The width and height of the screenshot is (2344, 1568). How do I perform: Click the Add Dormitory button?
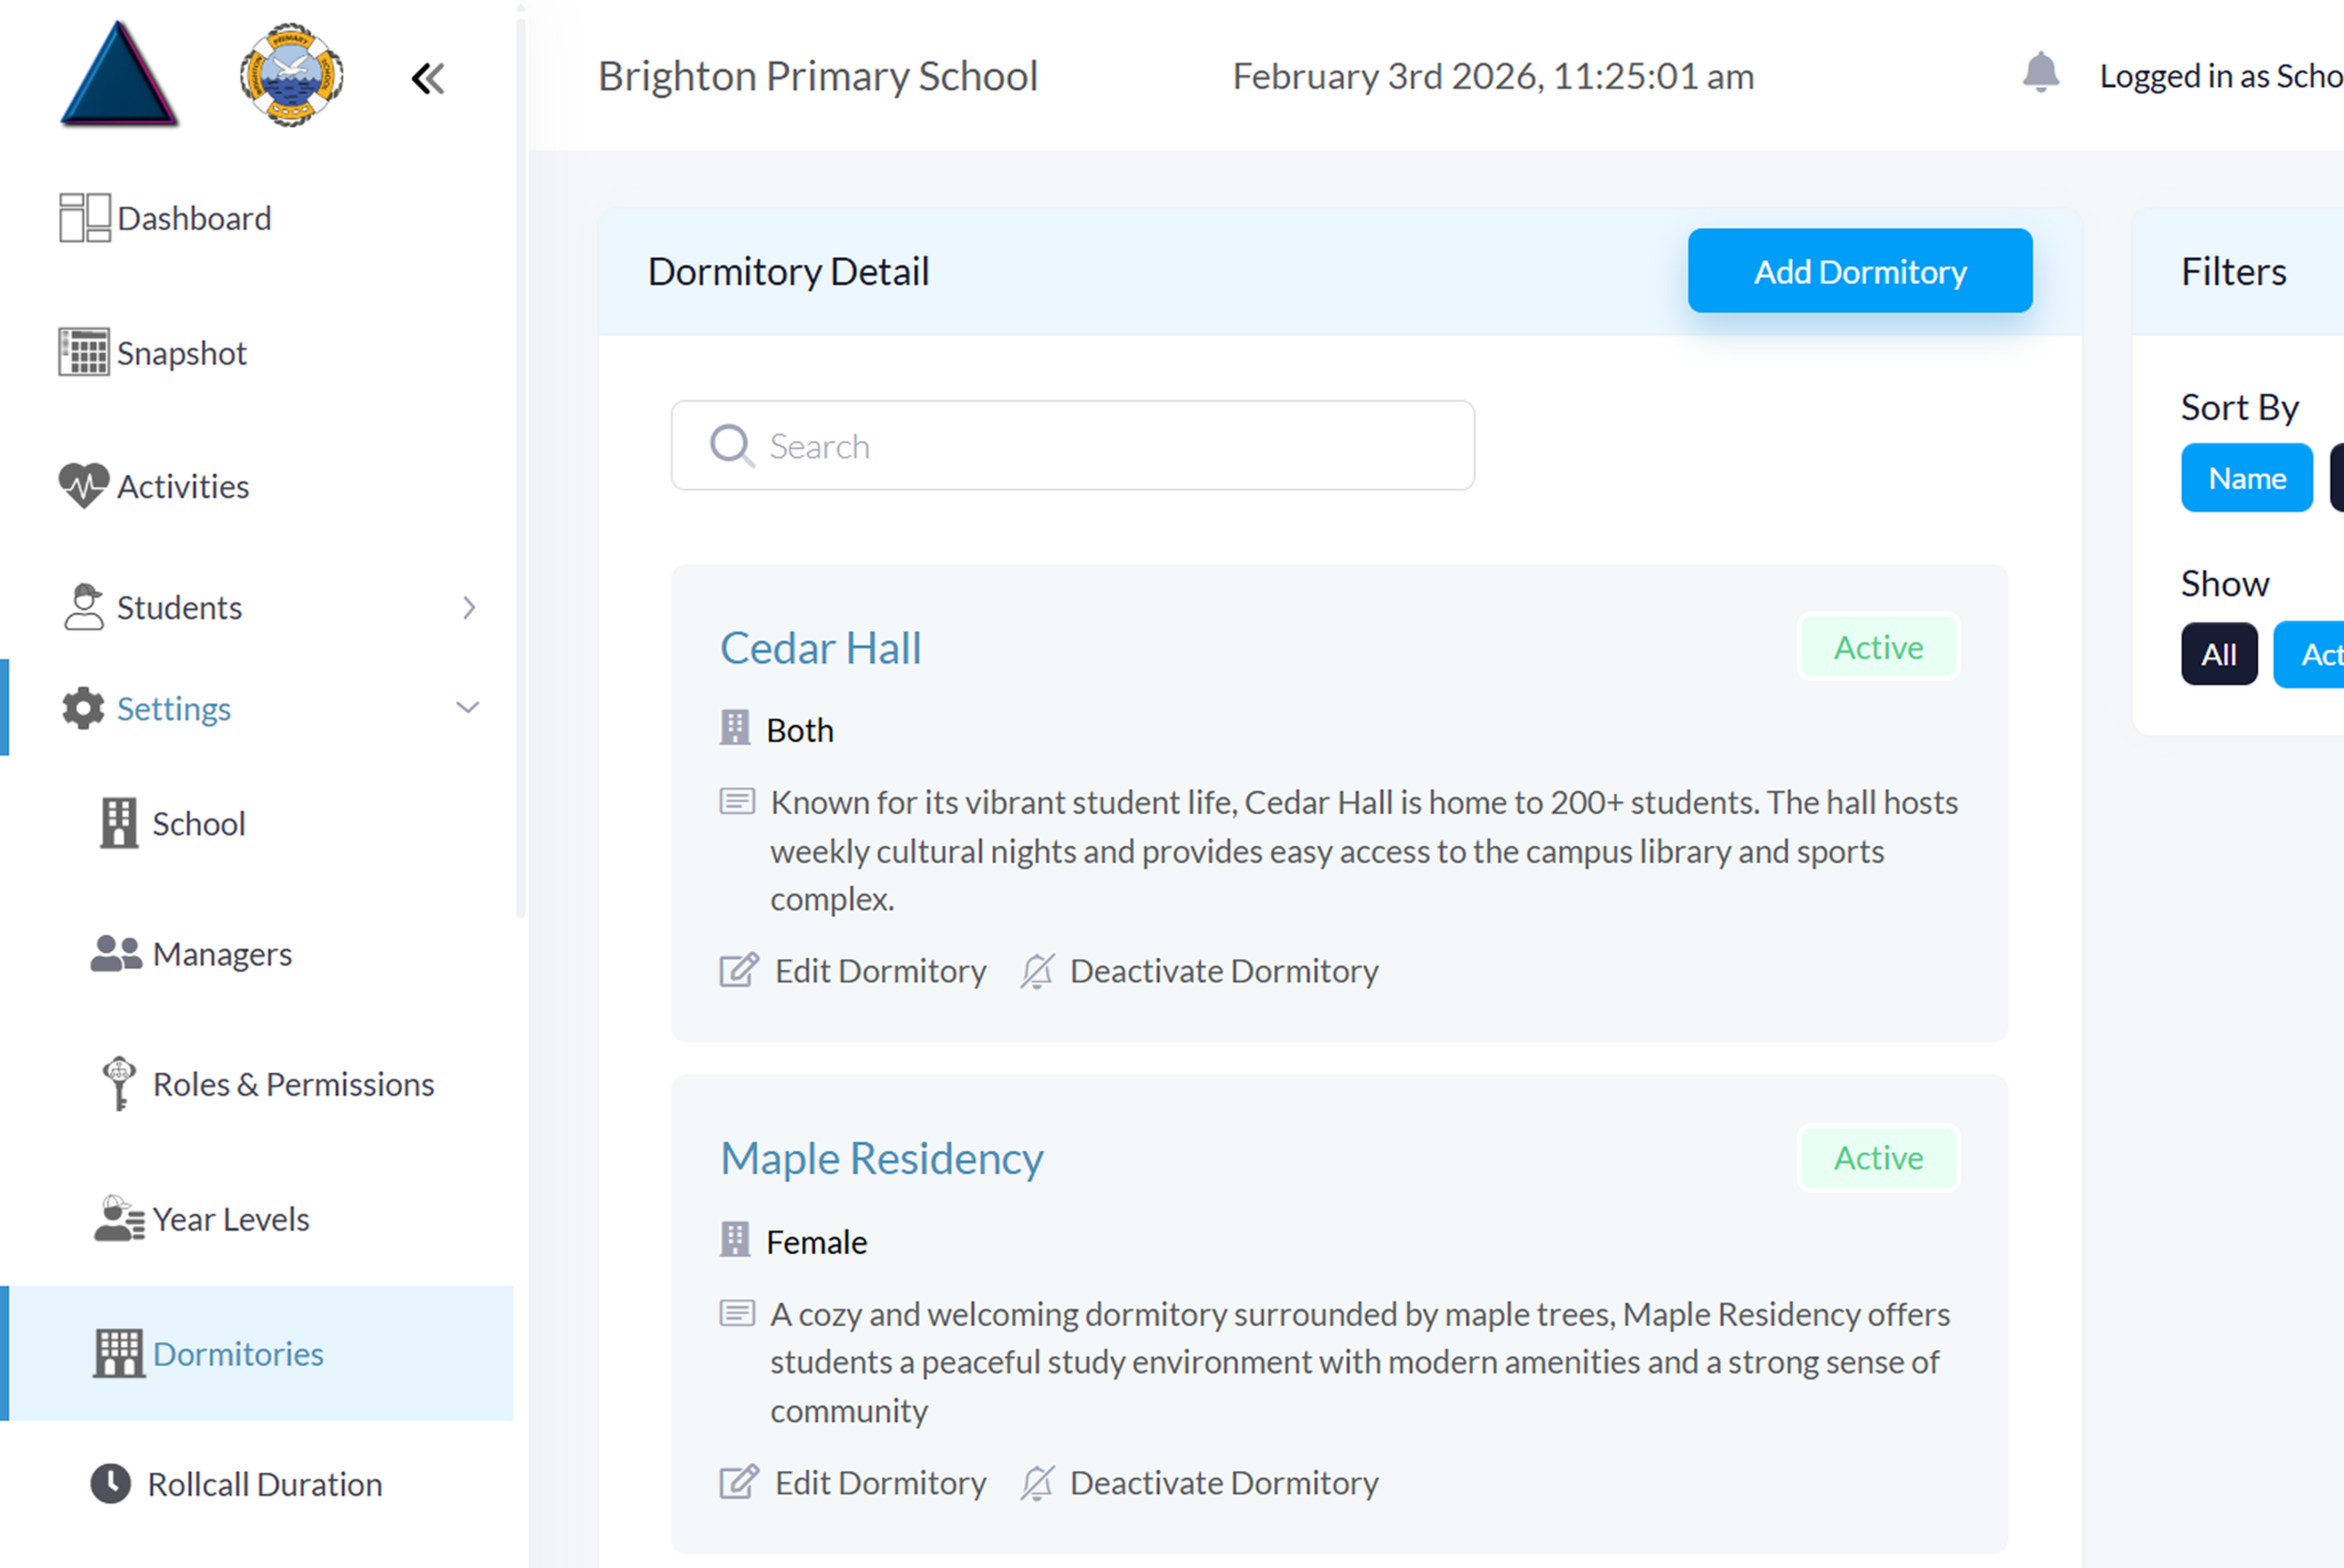1859,270
